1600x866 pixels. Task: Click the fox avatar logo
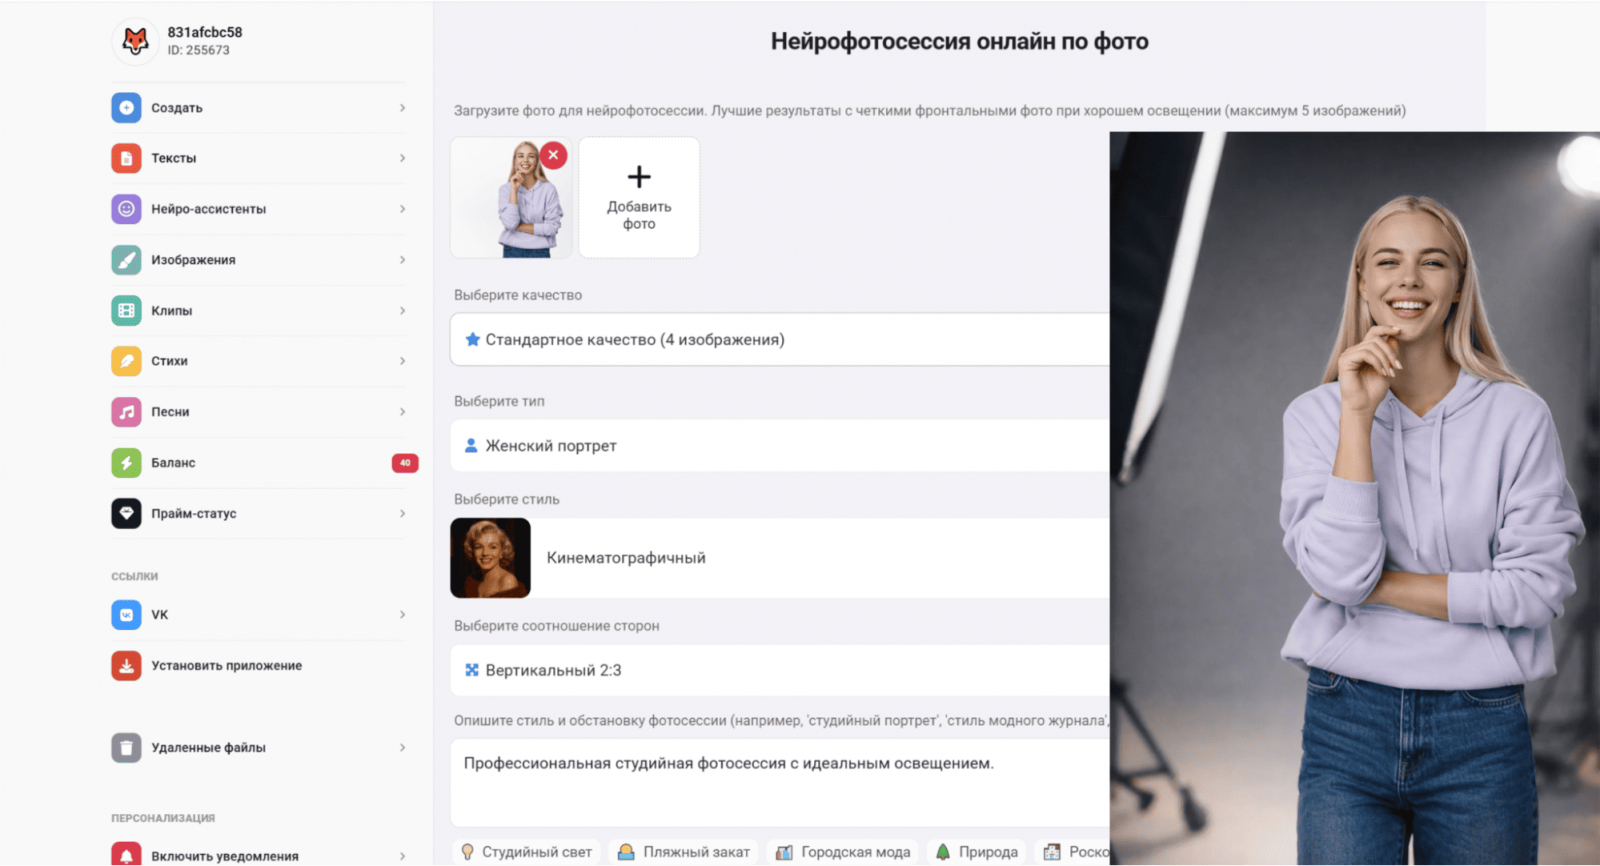(135, 41)
